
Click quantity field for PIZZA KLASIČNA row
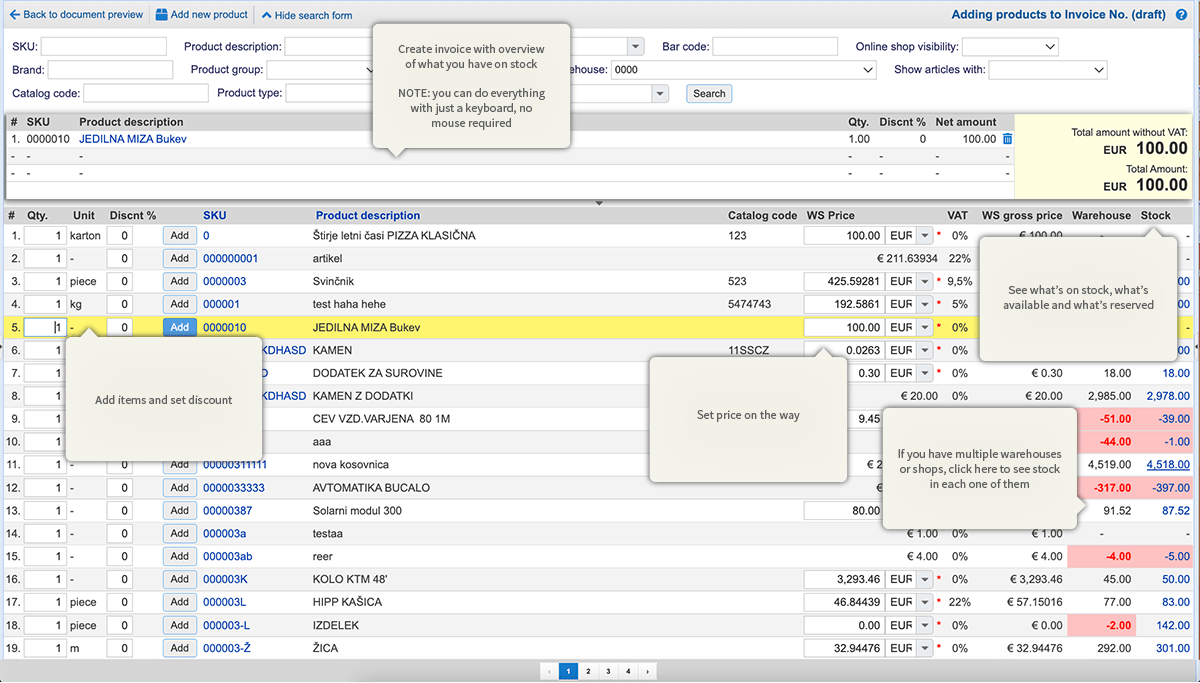[x=45, y=235]
